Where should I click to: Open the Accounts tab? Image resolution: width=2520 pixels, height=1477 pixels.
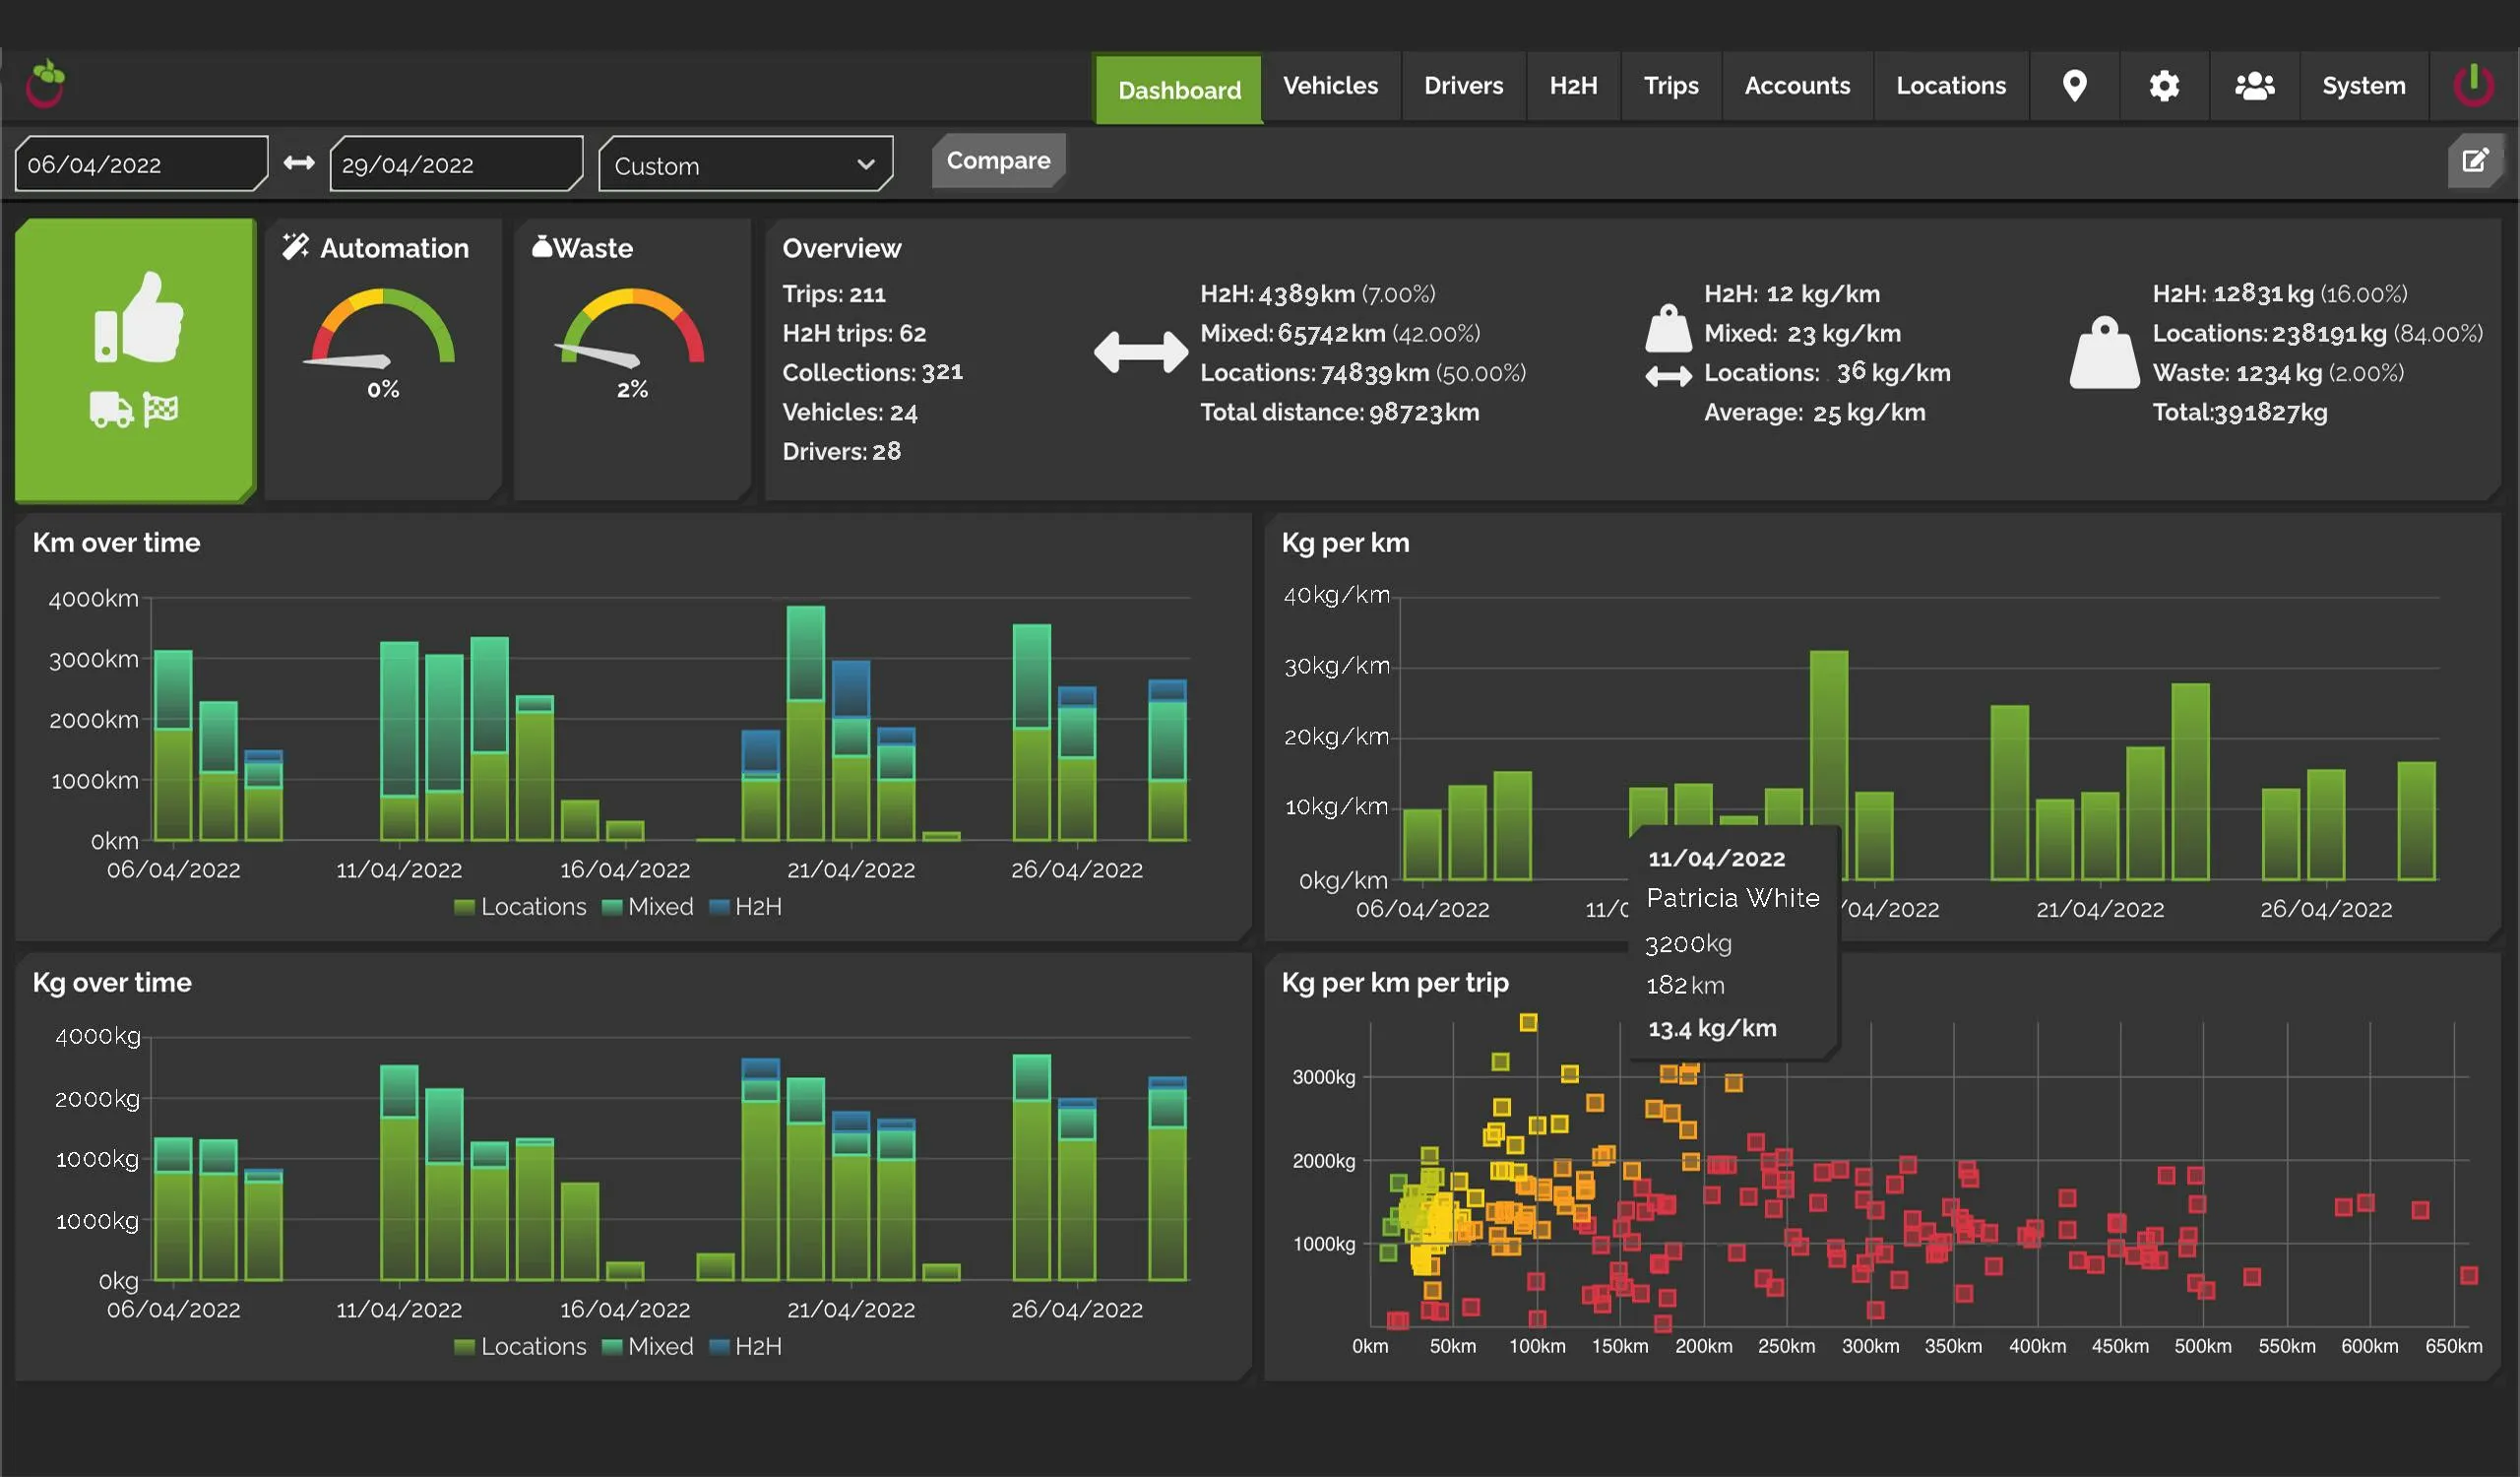point(1797,86)
